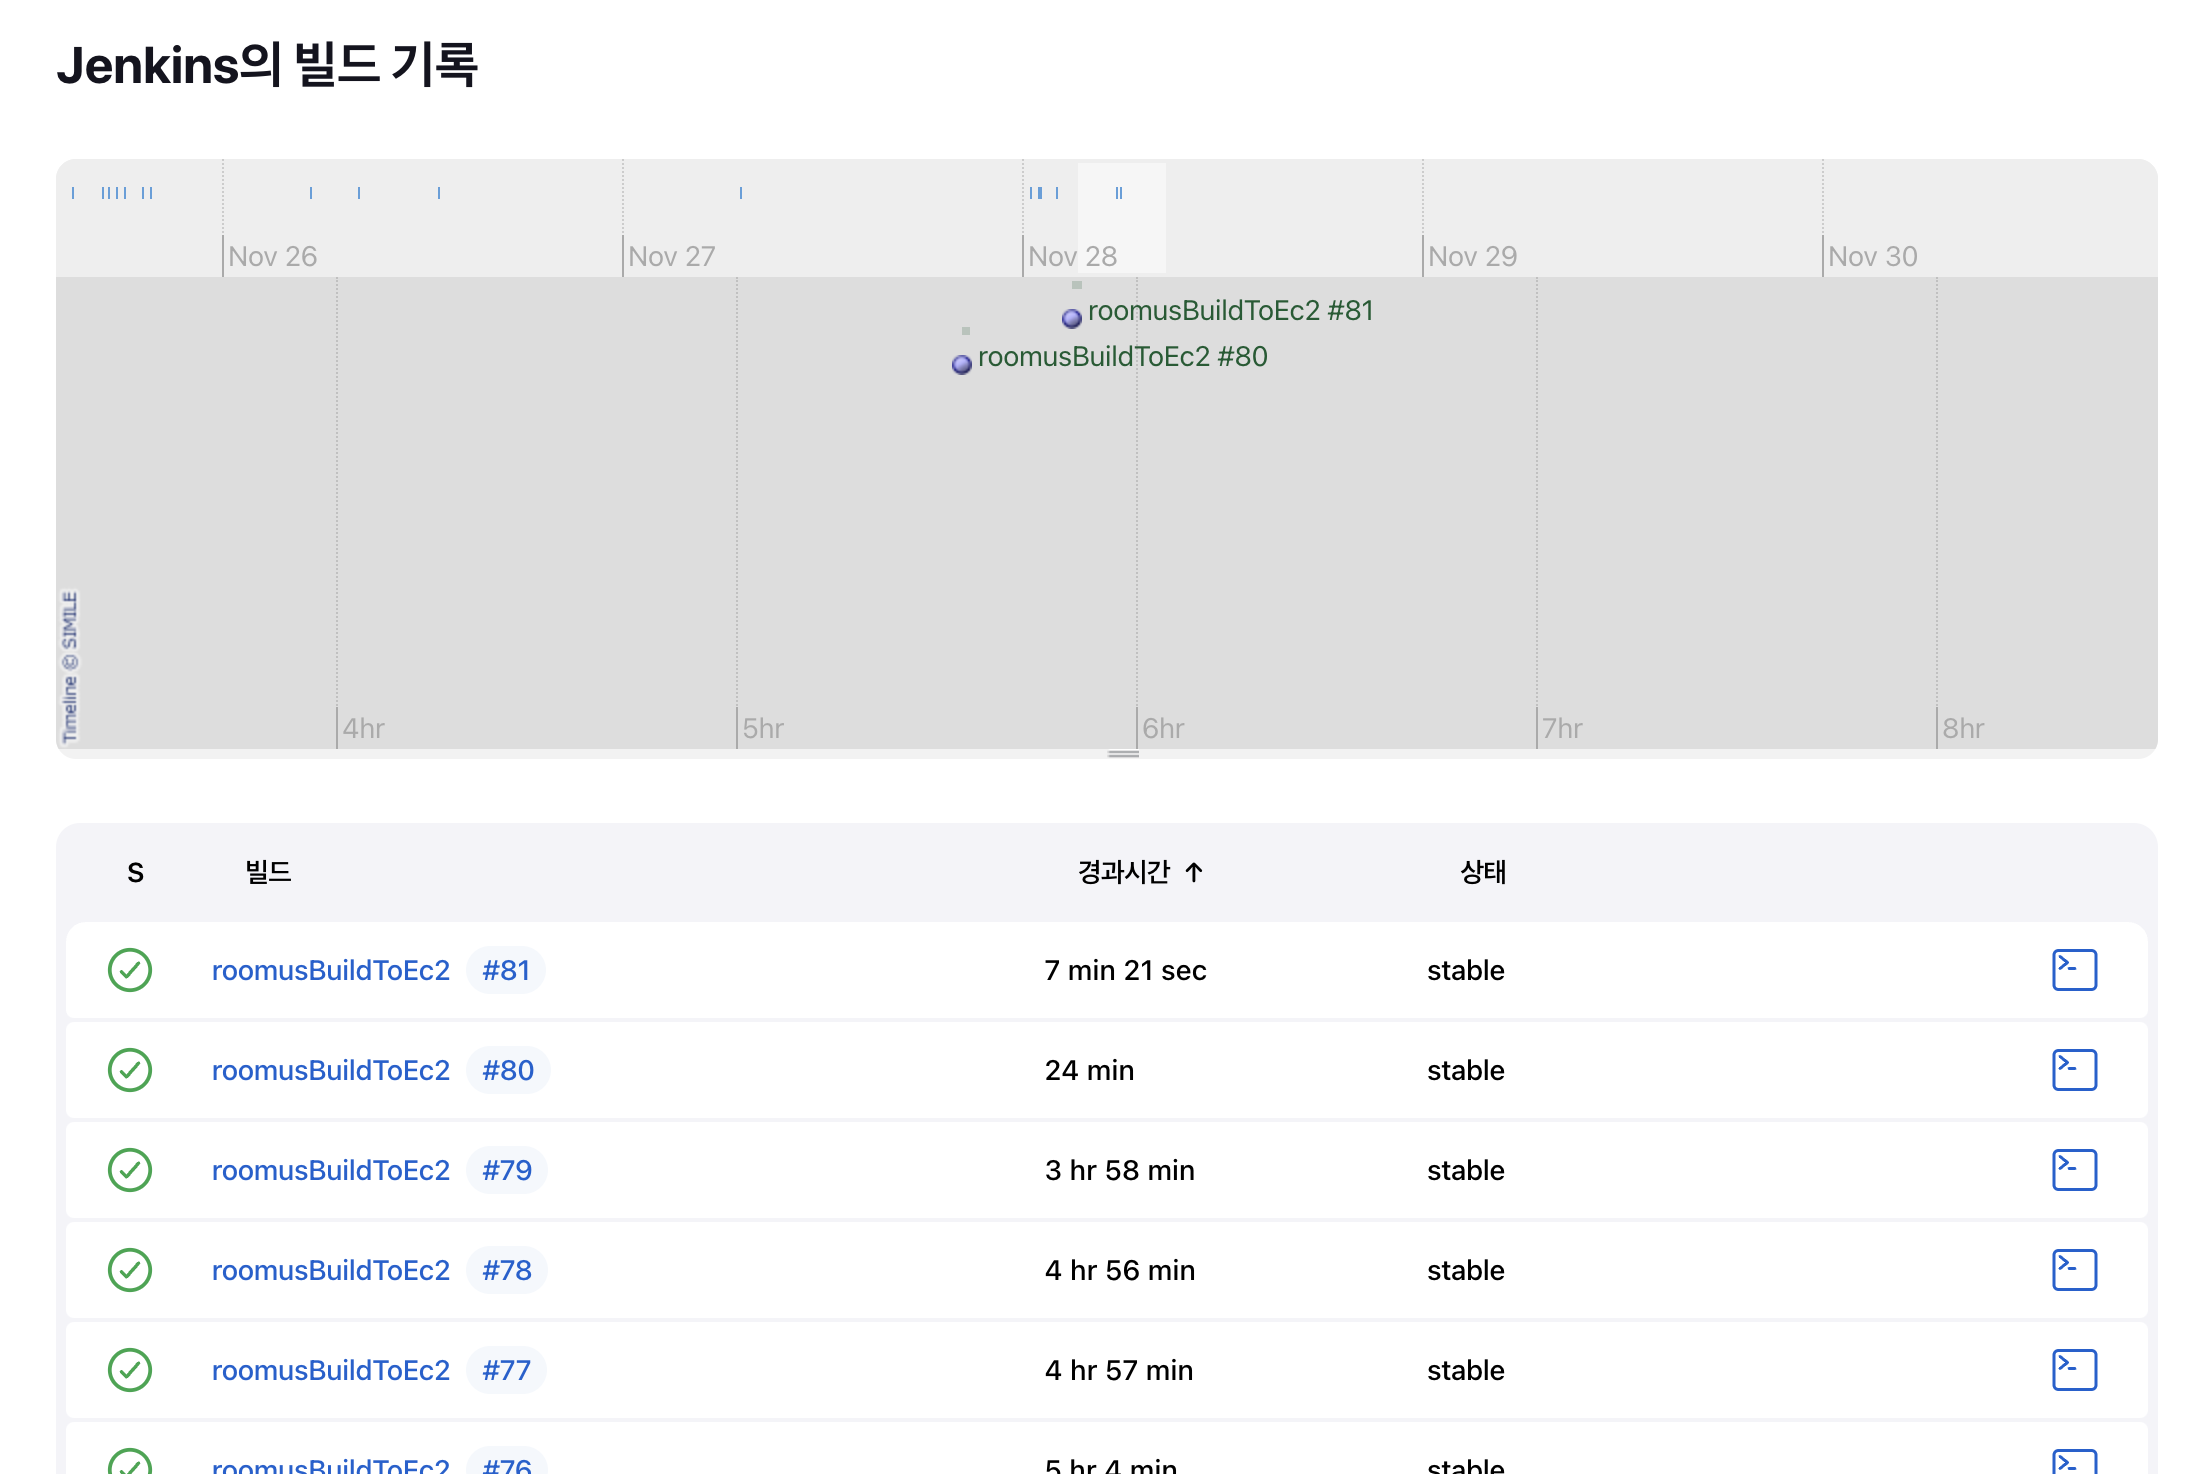Open build #79 details link
2204x1474 pixels.
(507, 1169)
